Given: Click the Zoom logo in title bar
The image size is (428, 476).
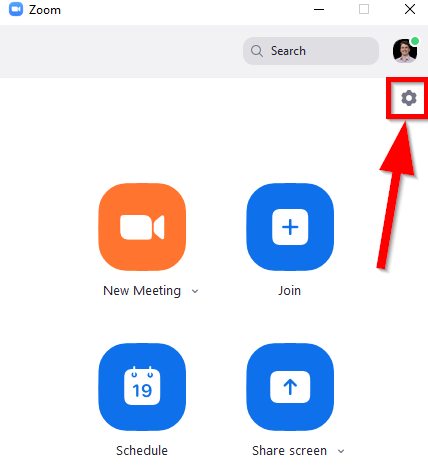Looking at the screenshot, I should click(x=16, y=9).
